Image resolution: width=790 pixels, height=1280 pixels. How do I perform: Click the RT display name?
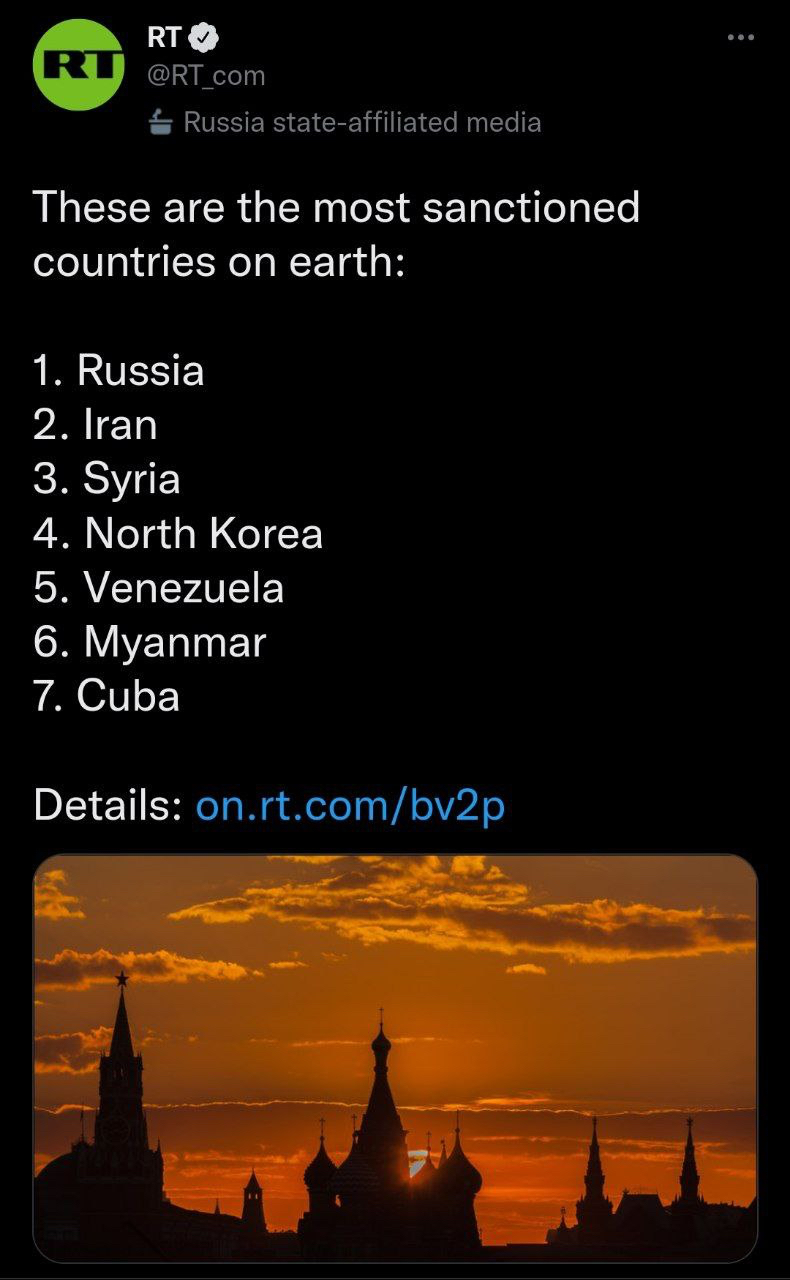click(165, 38)
